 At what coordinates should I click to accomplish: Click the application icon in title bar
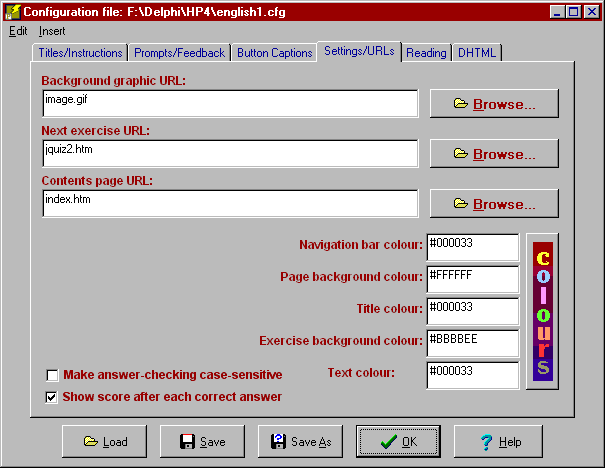tap(13, 11)
